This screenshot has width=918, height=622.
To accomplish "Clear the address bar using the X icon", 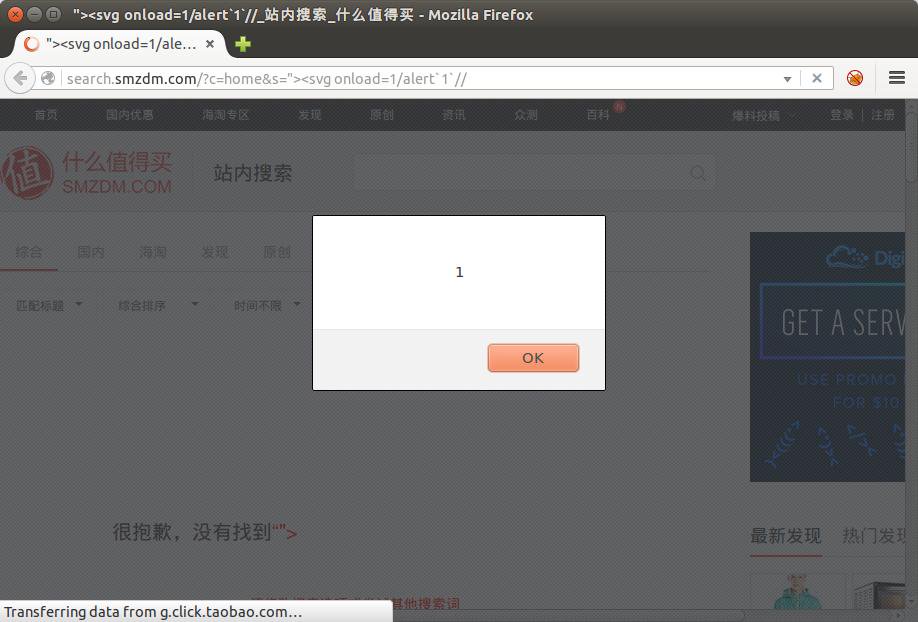I will 816,78.
